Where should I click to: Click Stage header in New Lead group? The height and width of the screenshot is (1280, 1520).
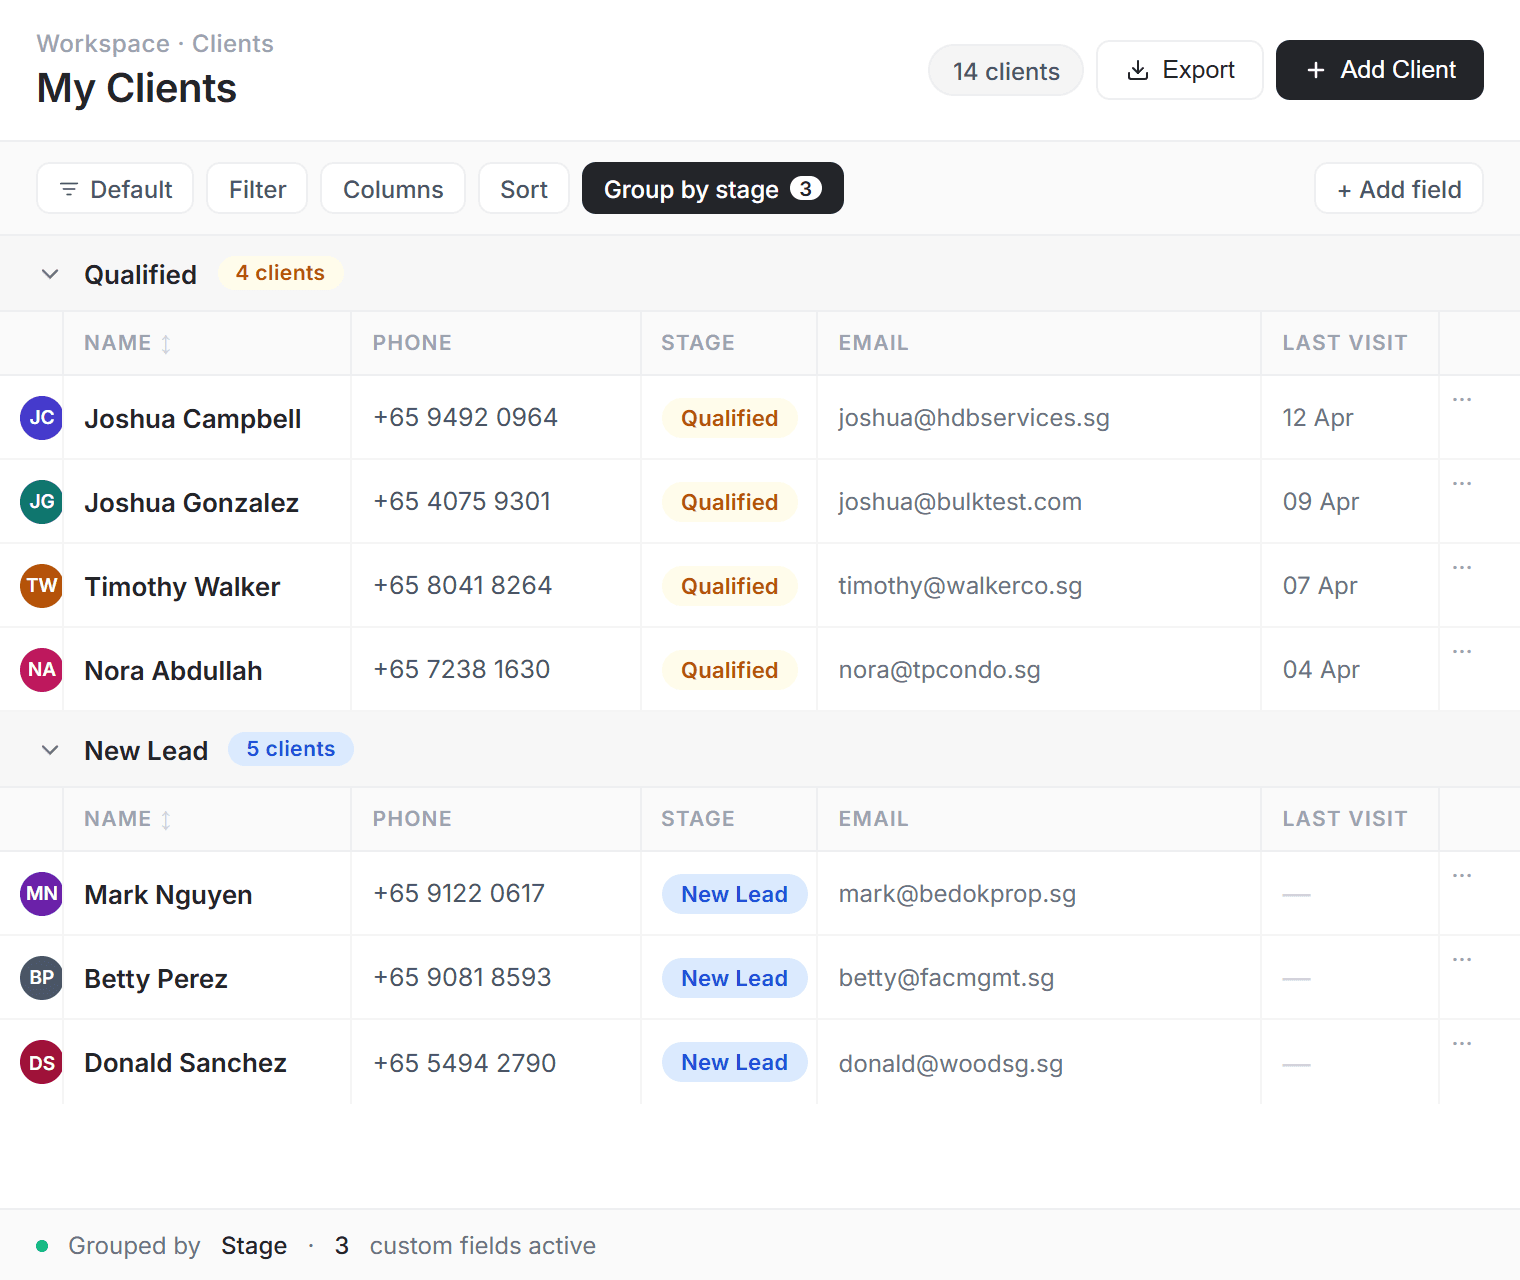pyautogui.click(x=698, y=819)
